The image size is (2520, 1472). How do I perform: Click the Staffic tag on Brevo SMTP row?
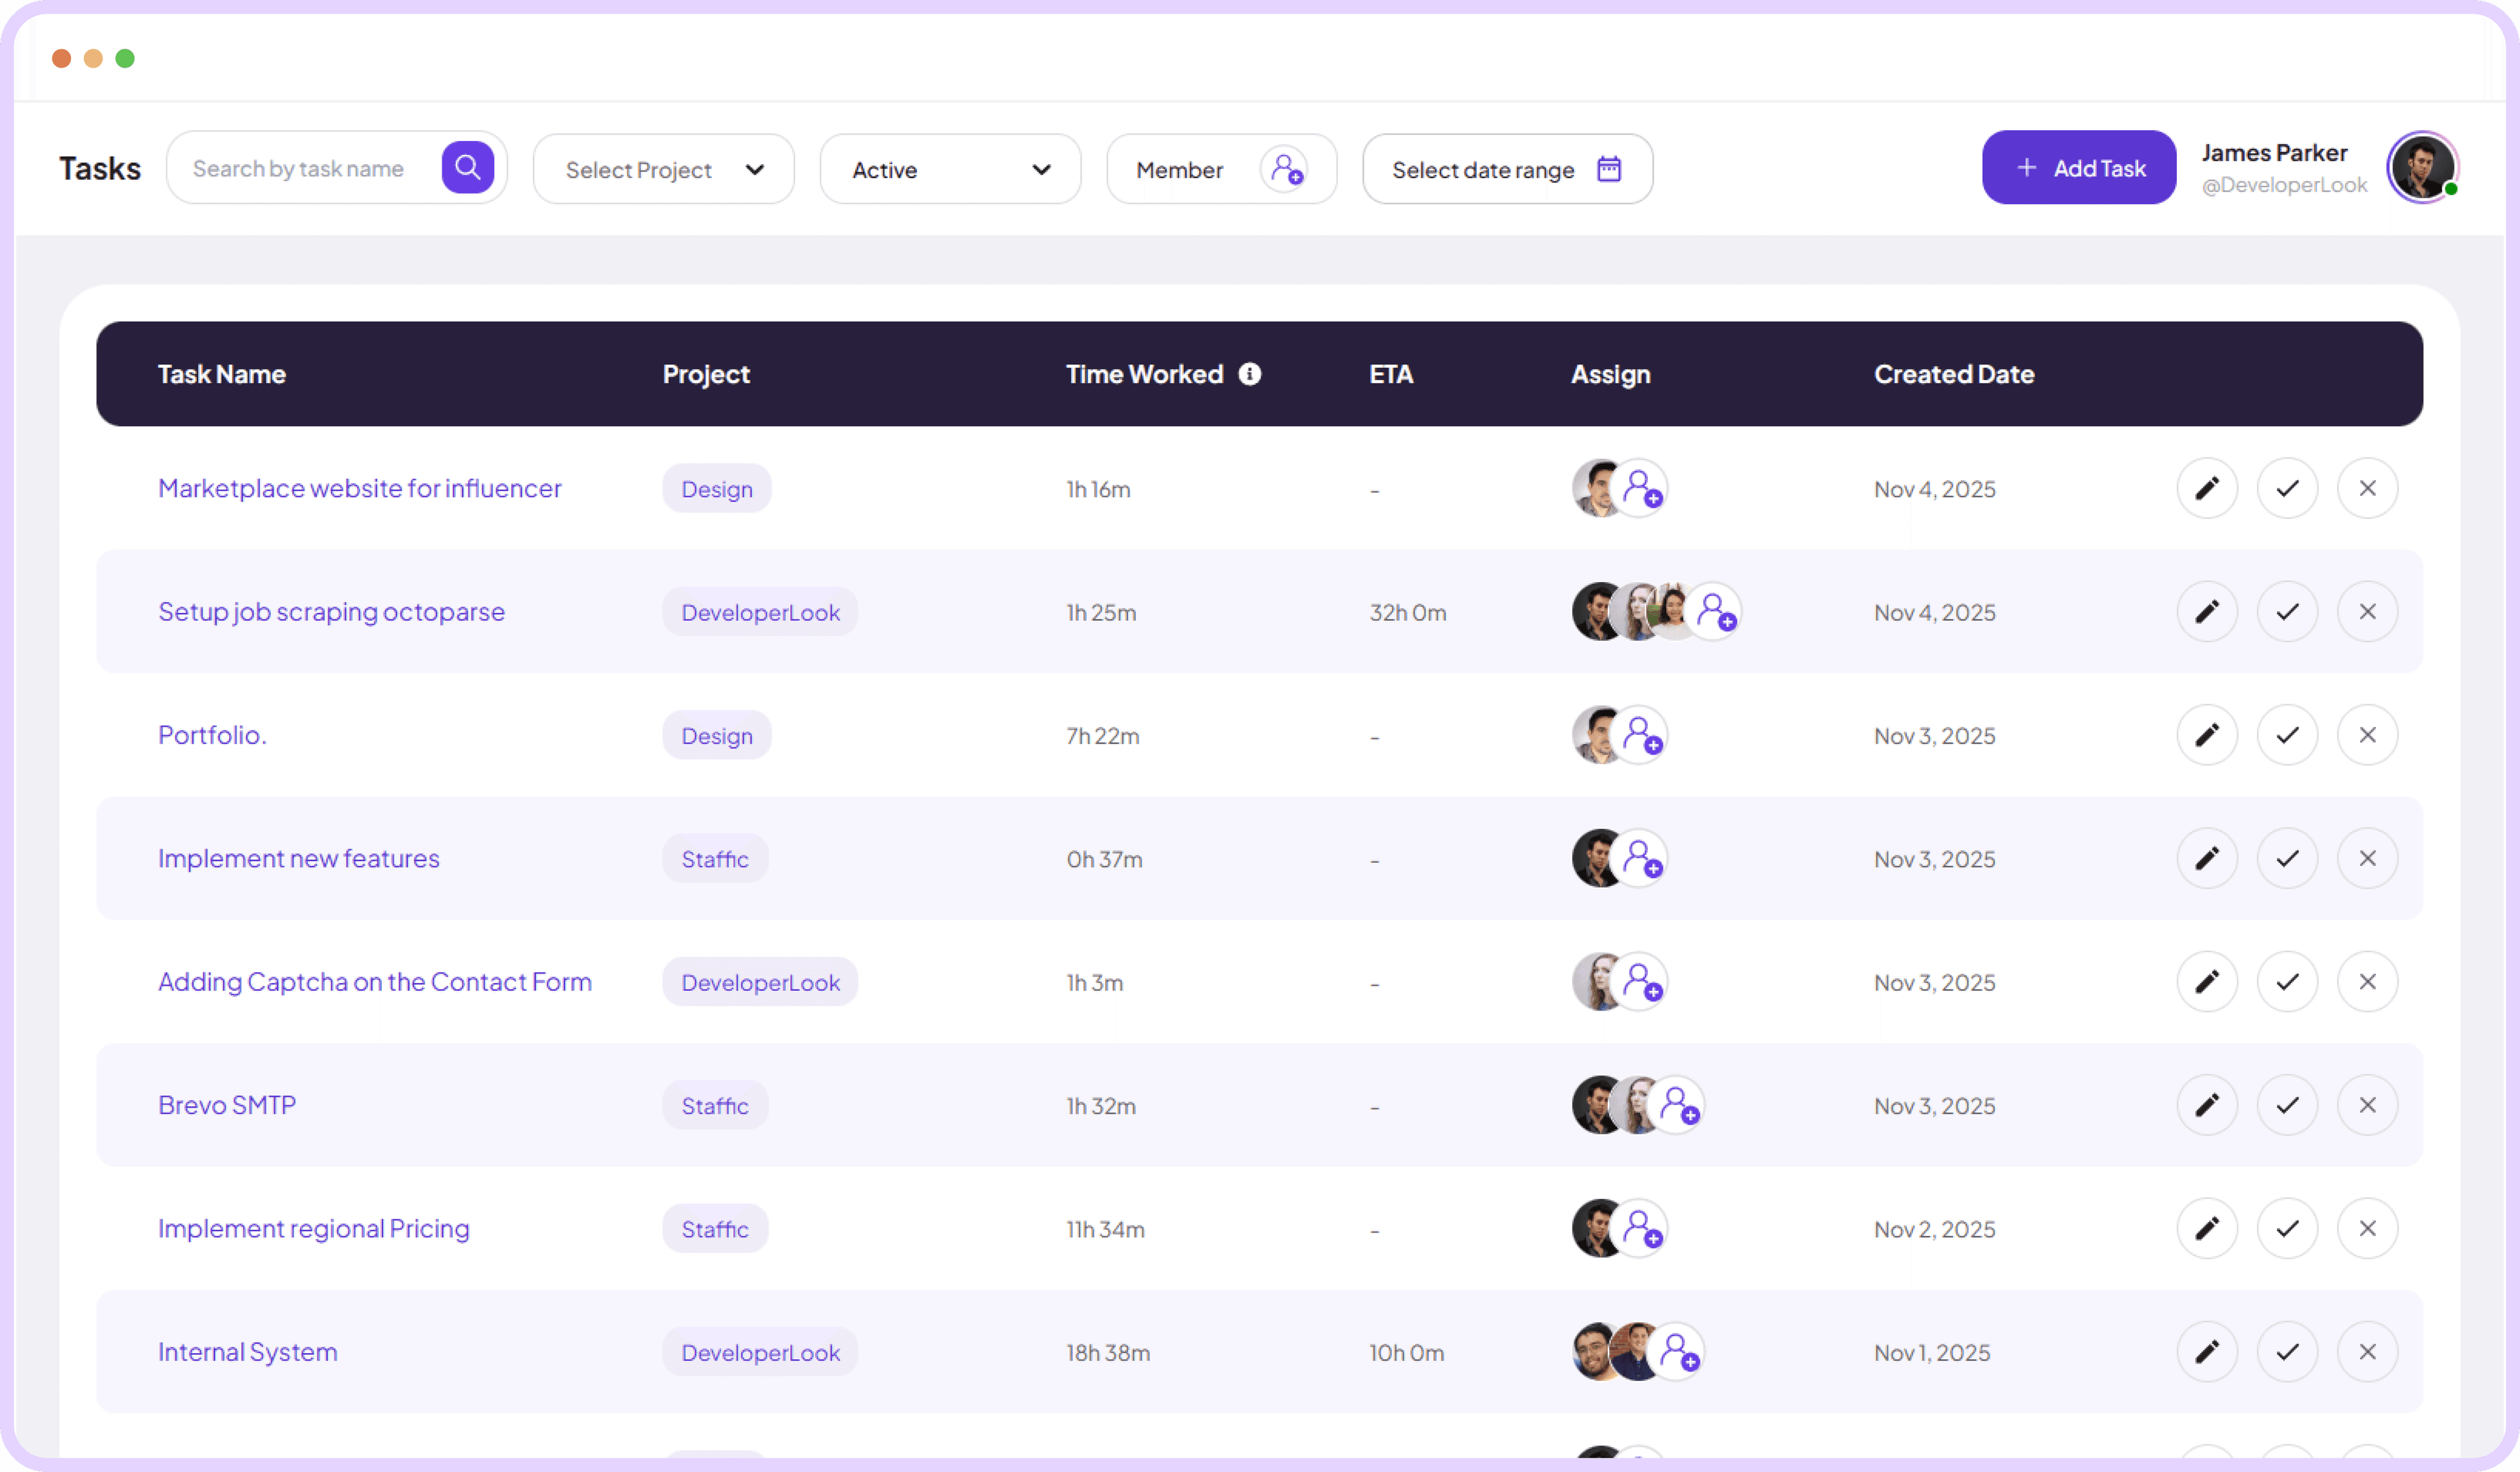pos(714,1105)
